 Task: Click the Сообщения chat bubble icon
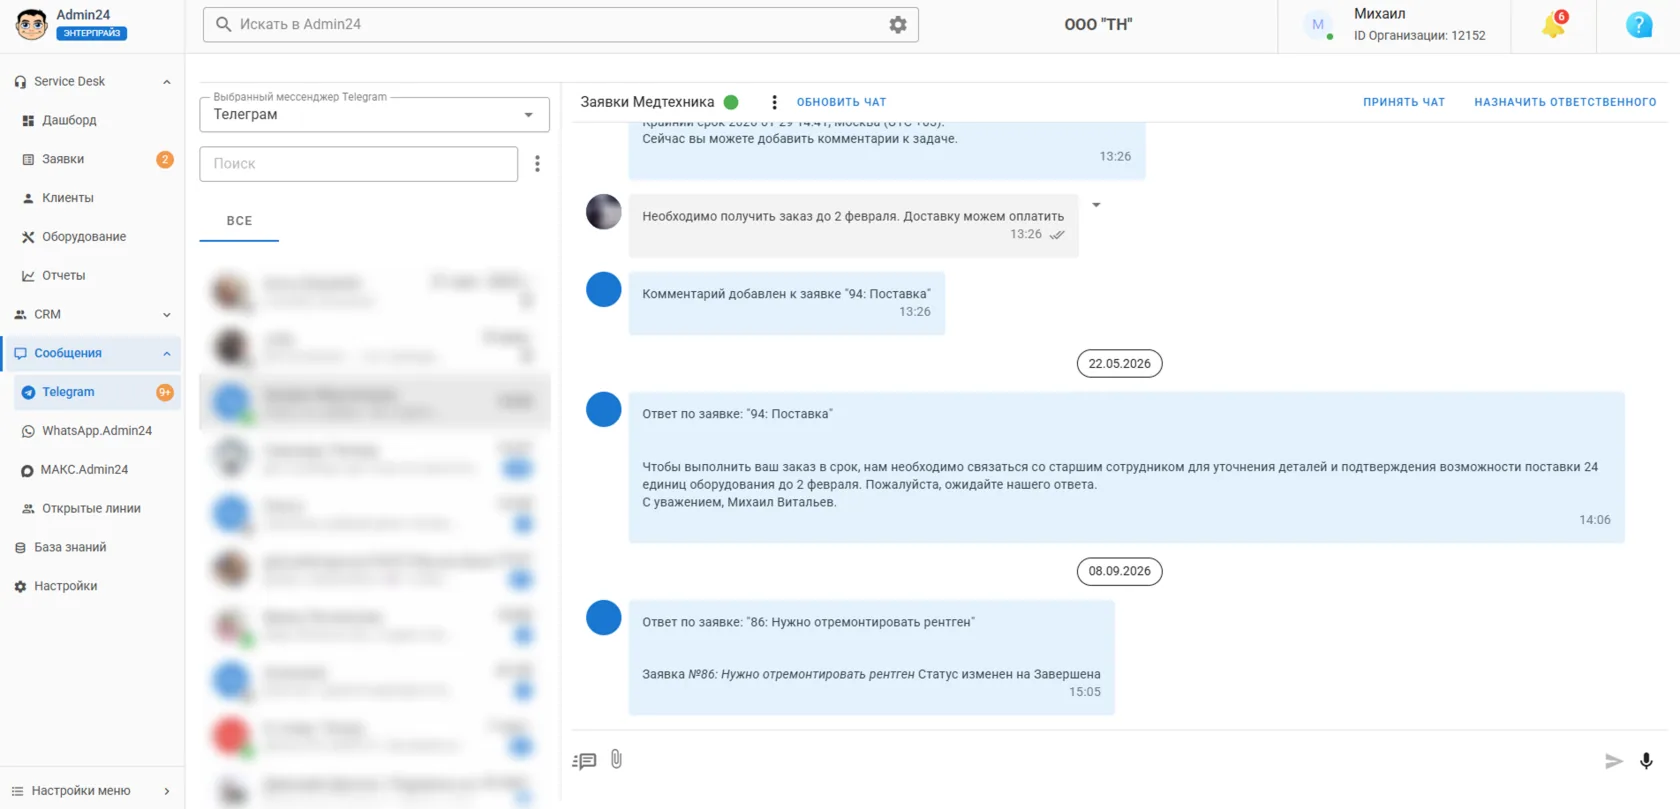[x=20, y=354]
